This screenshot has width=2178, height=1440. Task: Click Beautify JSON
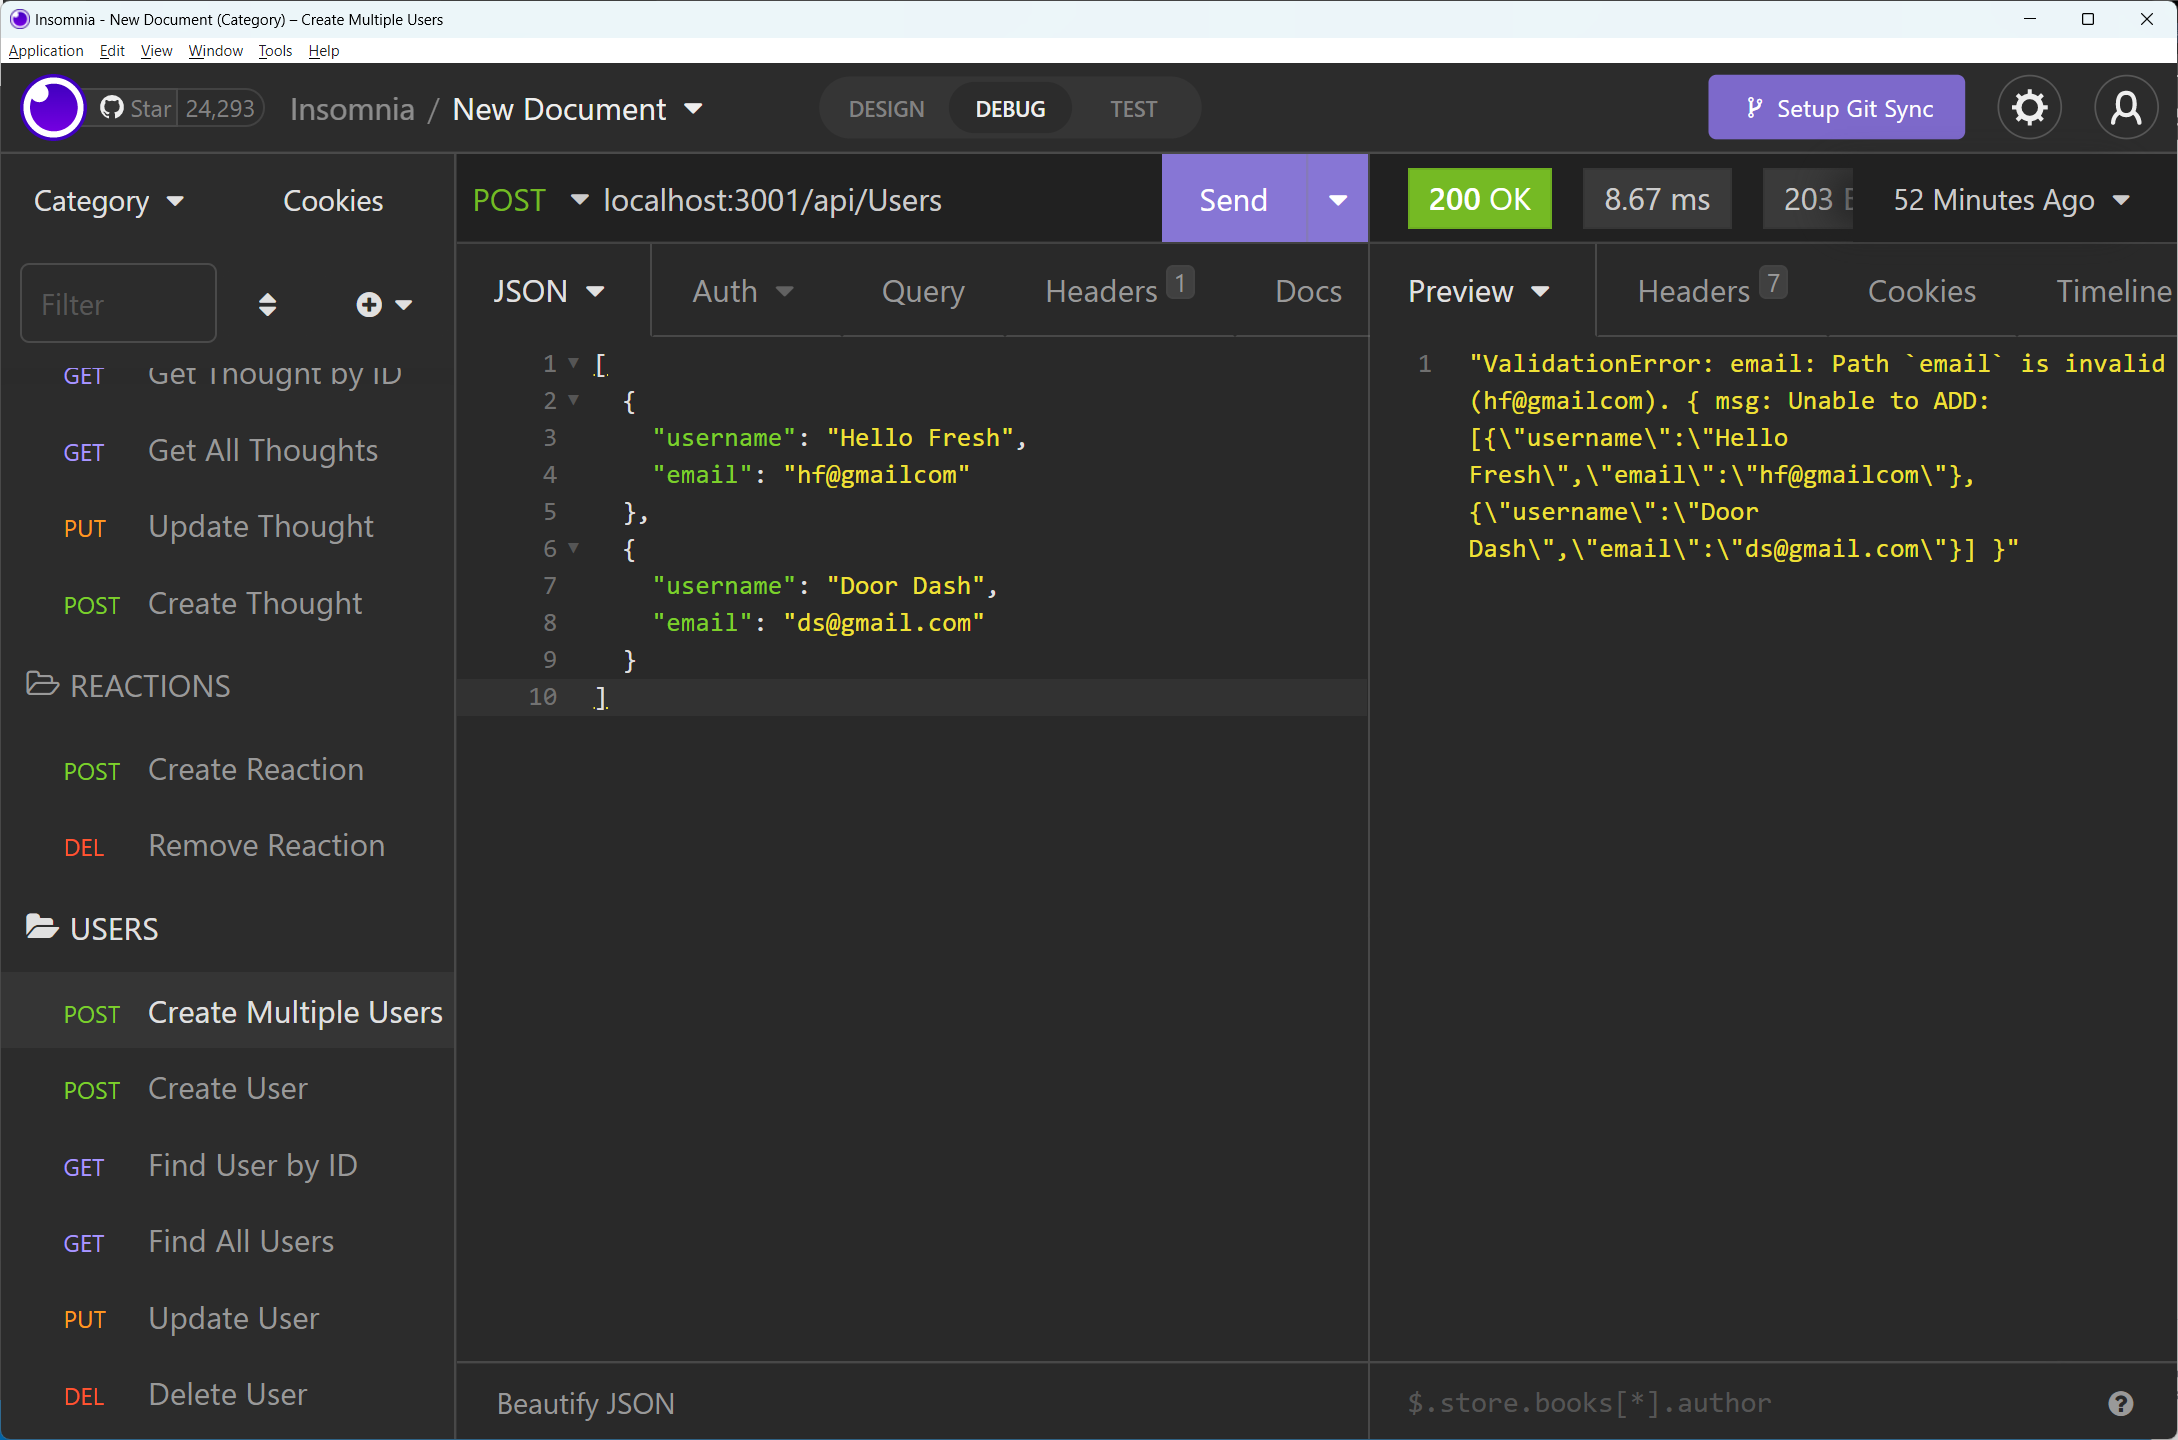tap(586, 1403)
